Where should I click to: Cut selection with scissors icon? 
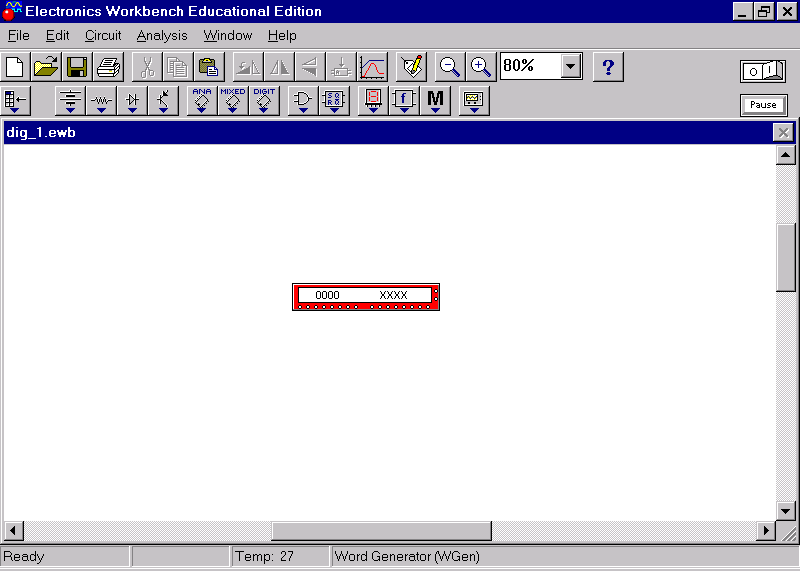click(x=147, y=67)
